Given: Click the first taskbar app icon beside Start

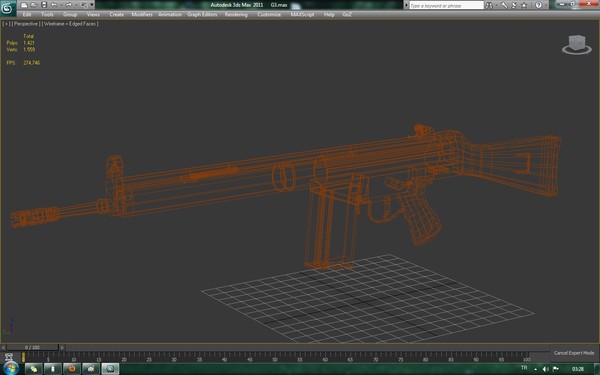Looking at the screenshot, I should [x=34, y=369].
